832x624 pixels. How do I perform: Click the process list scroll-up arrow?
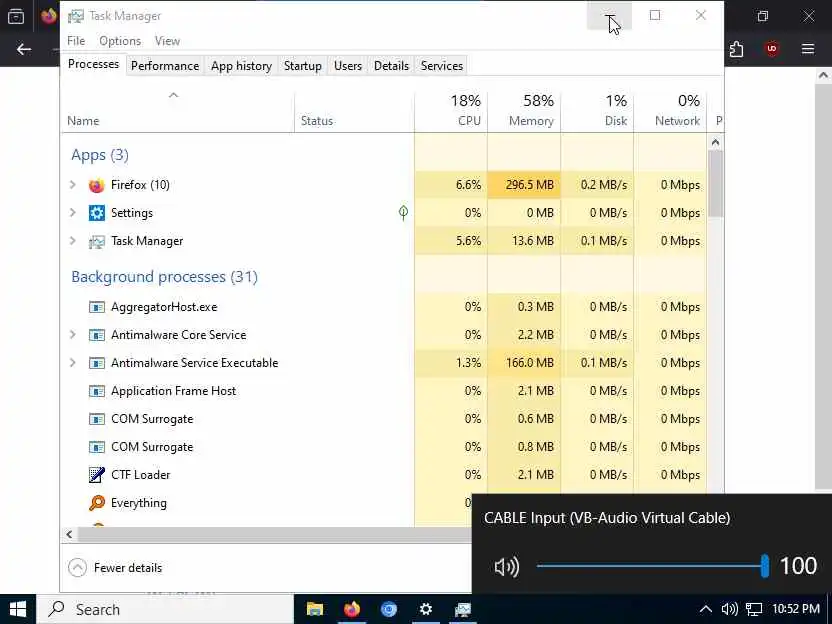pyautogui.click(x=715, y=142)
